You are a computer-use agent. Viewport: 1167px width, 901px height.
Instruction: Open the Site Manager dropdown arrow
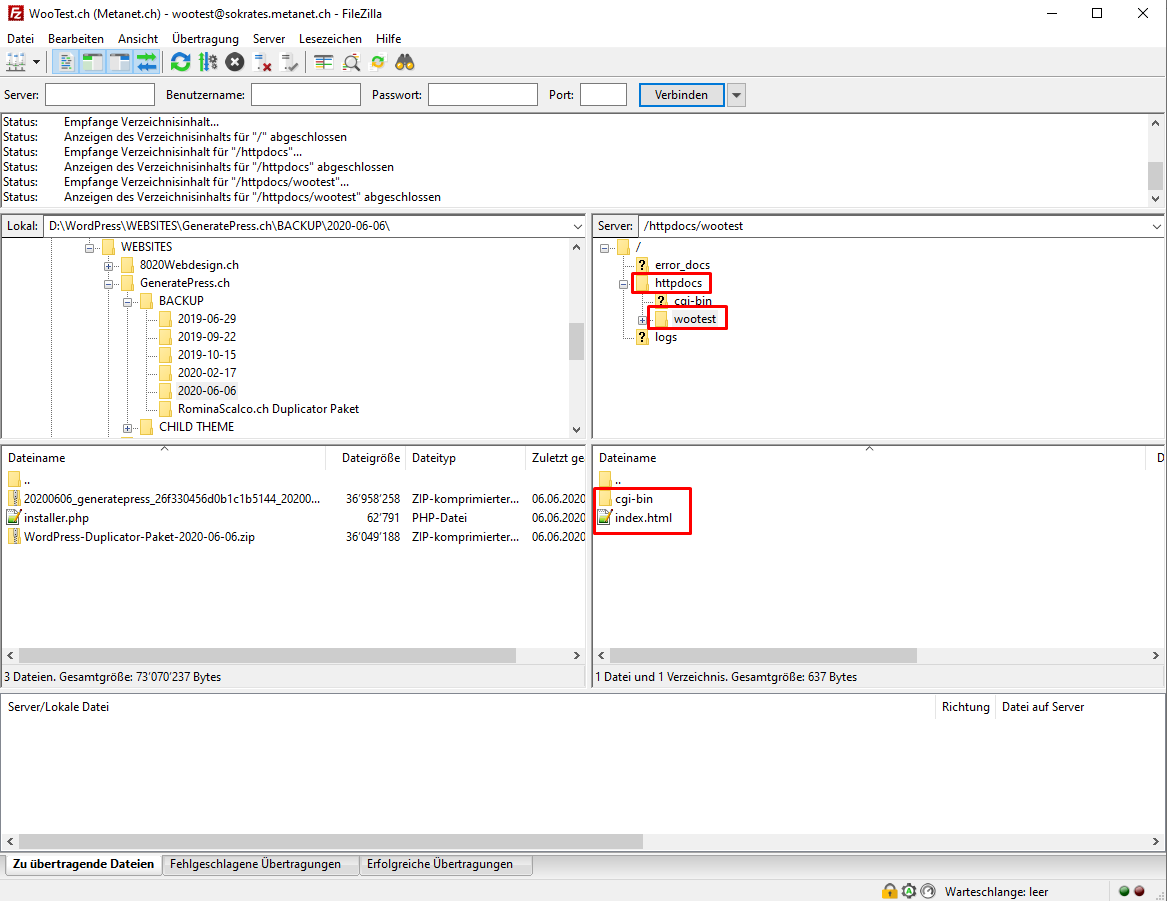coord(36,62)
